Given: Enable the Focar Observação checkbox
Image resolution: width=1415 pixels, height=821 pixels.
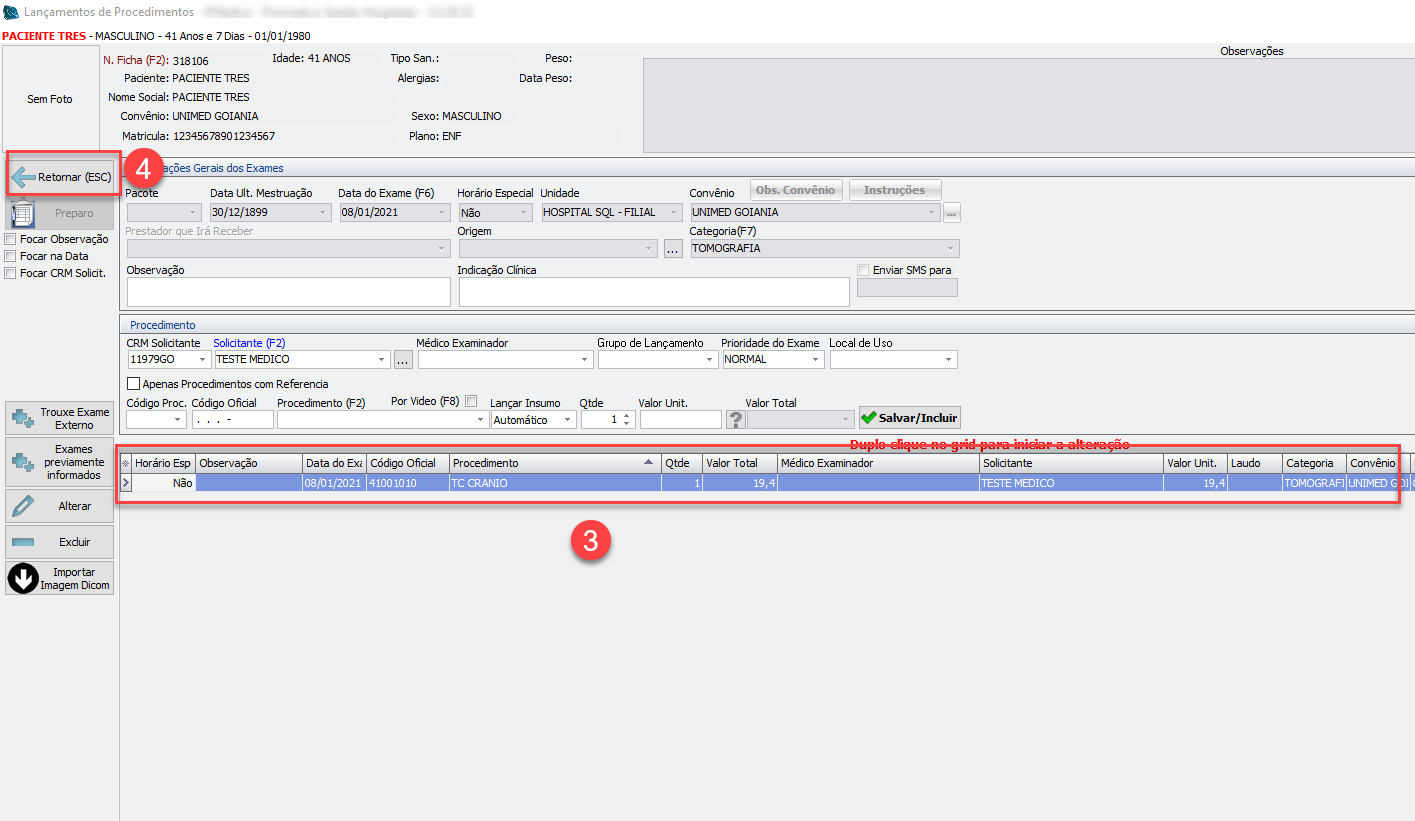Looking at the screenshot, I should click(11, 240).
